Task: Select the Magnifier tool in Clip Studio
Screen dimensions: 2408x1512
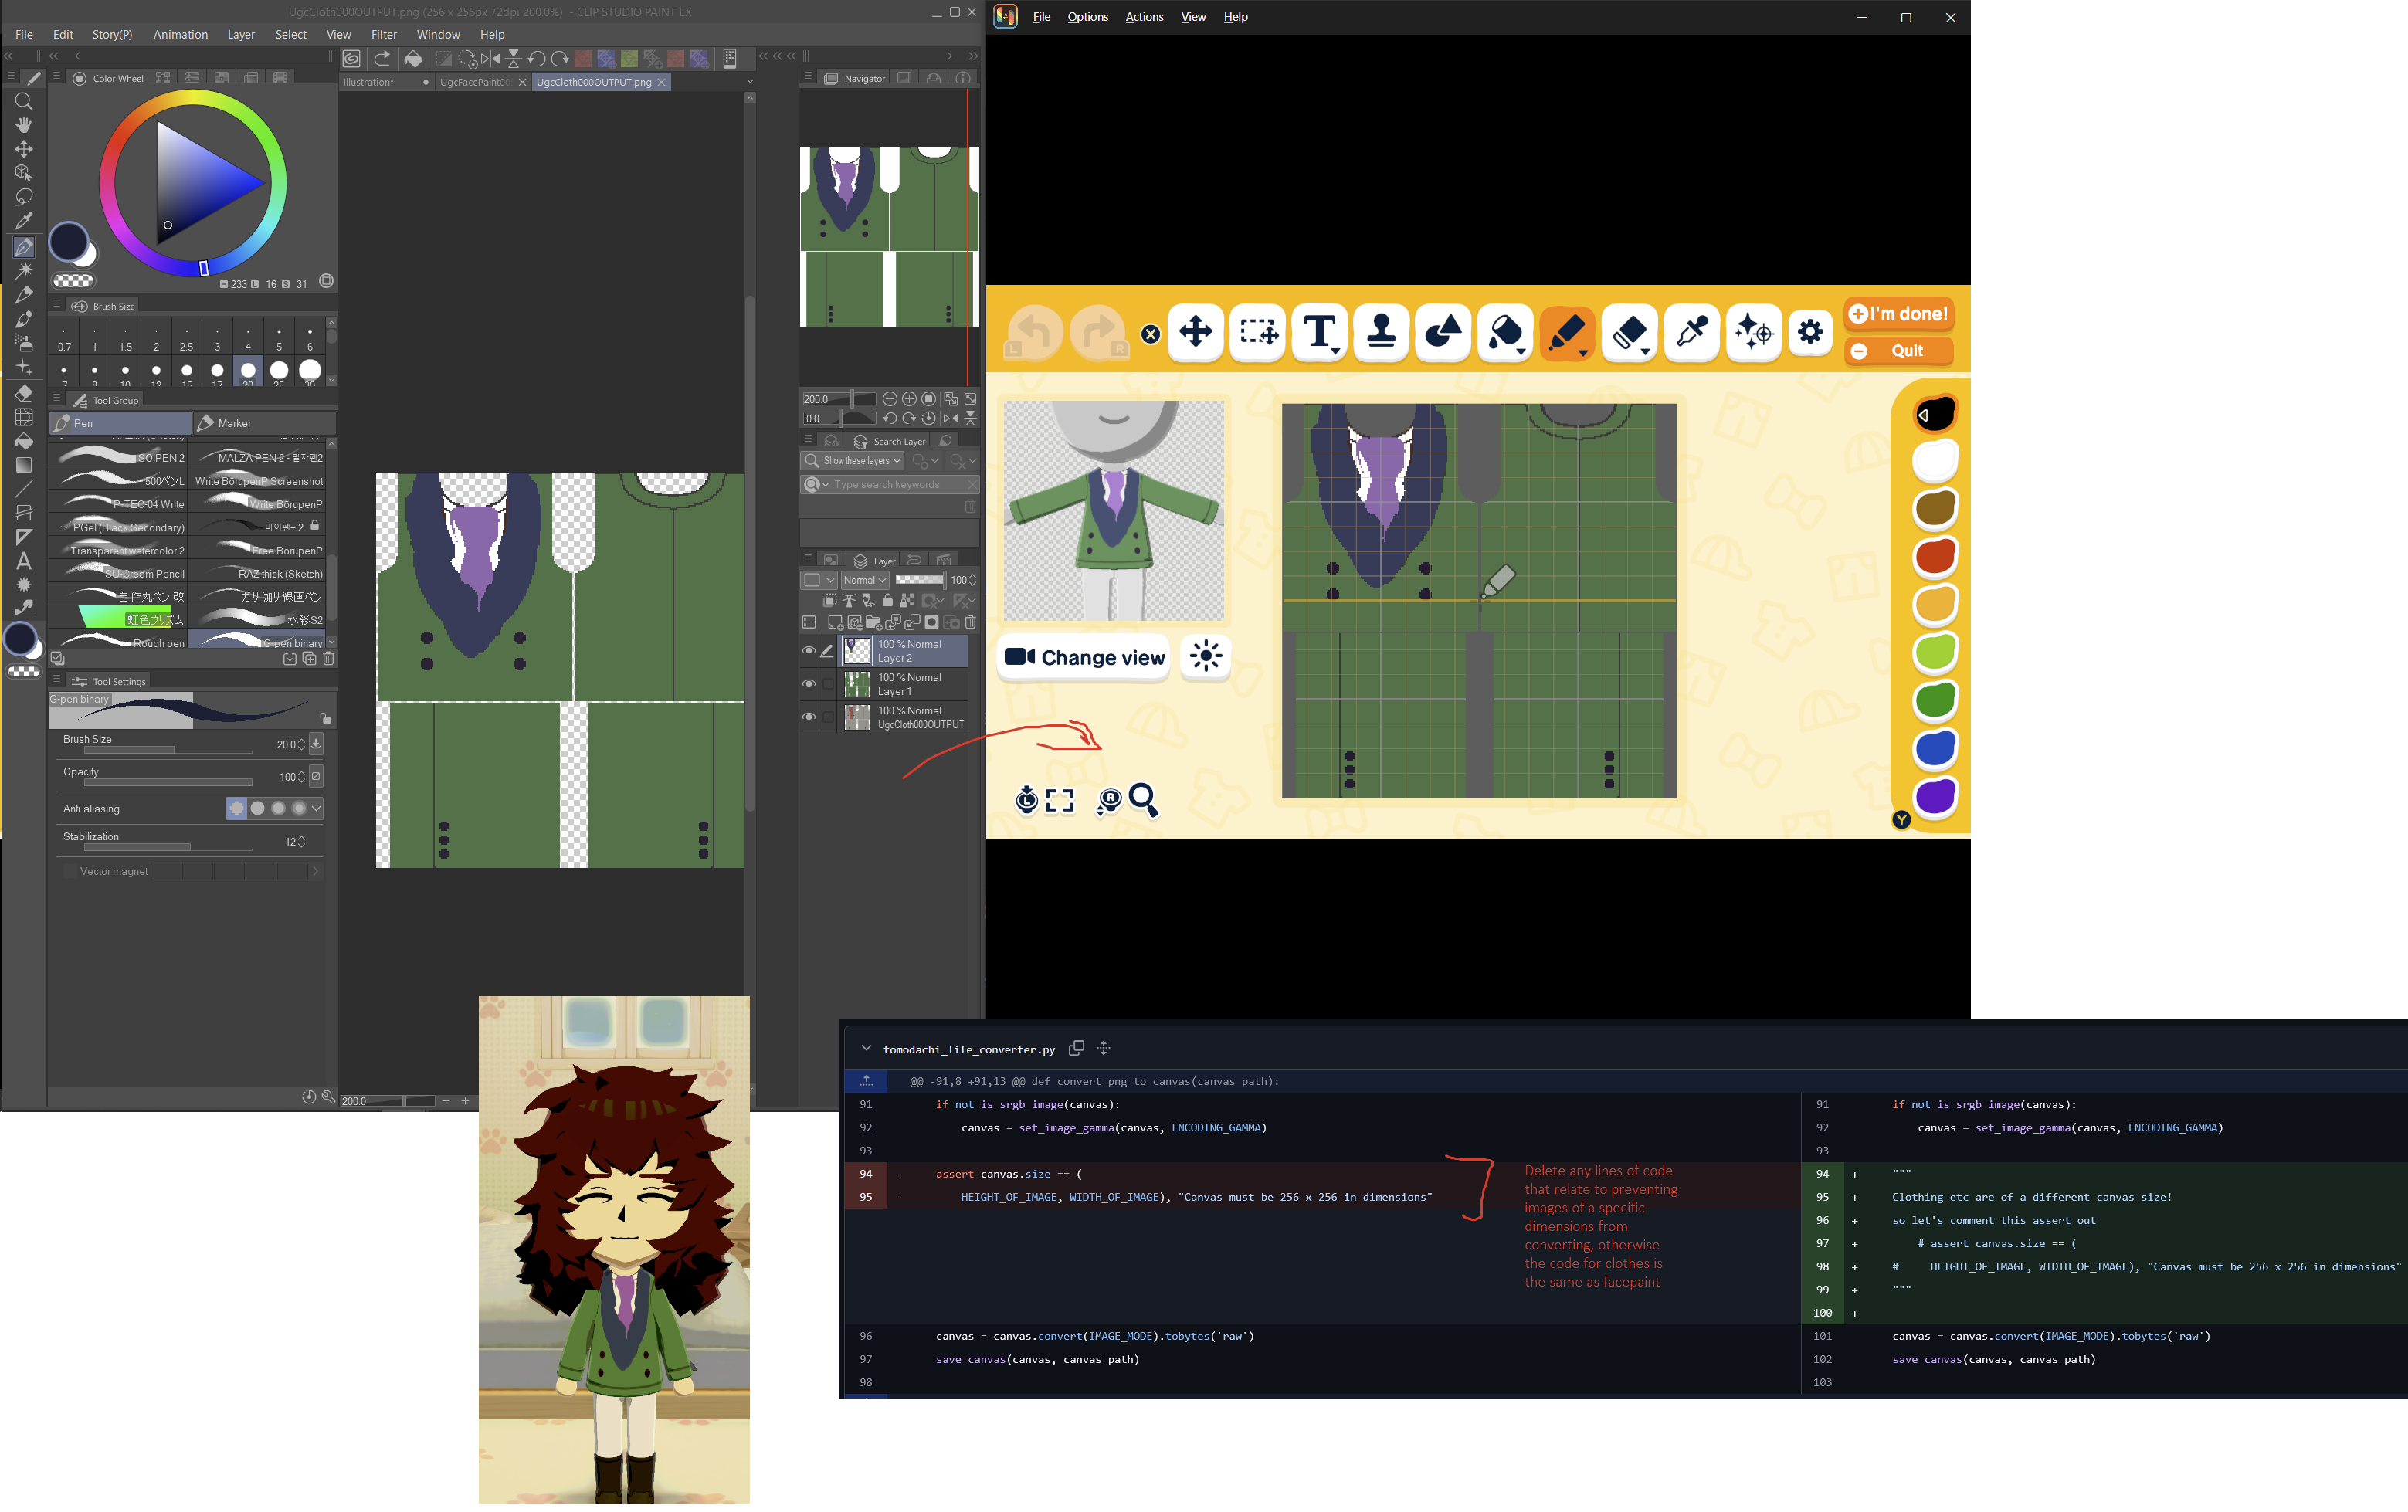Action: 24,101
